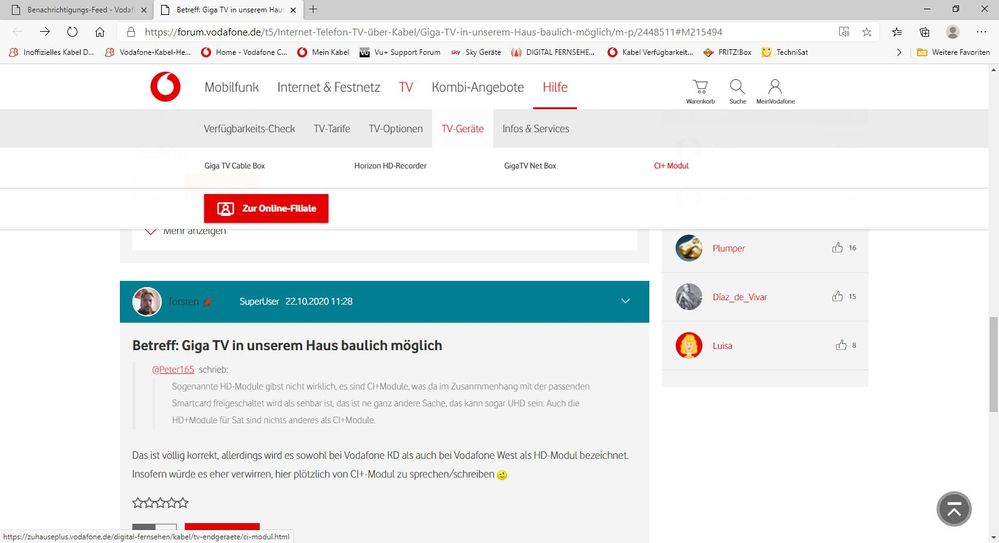Screen dimensions: 999x543
Task: Open Torsten username in post header
Action: pyautogui.click(x=183, y=301)
